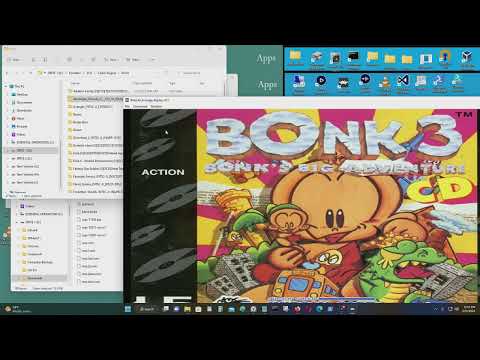Open the emulator Command menu

pos(140,106)
